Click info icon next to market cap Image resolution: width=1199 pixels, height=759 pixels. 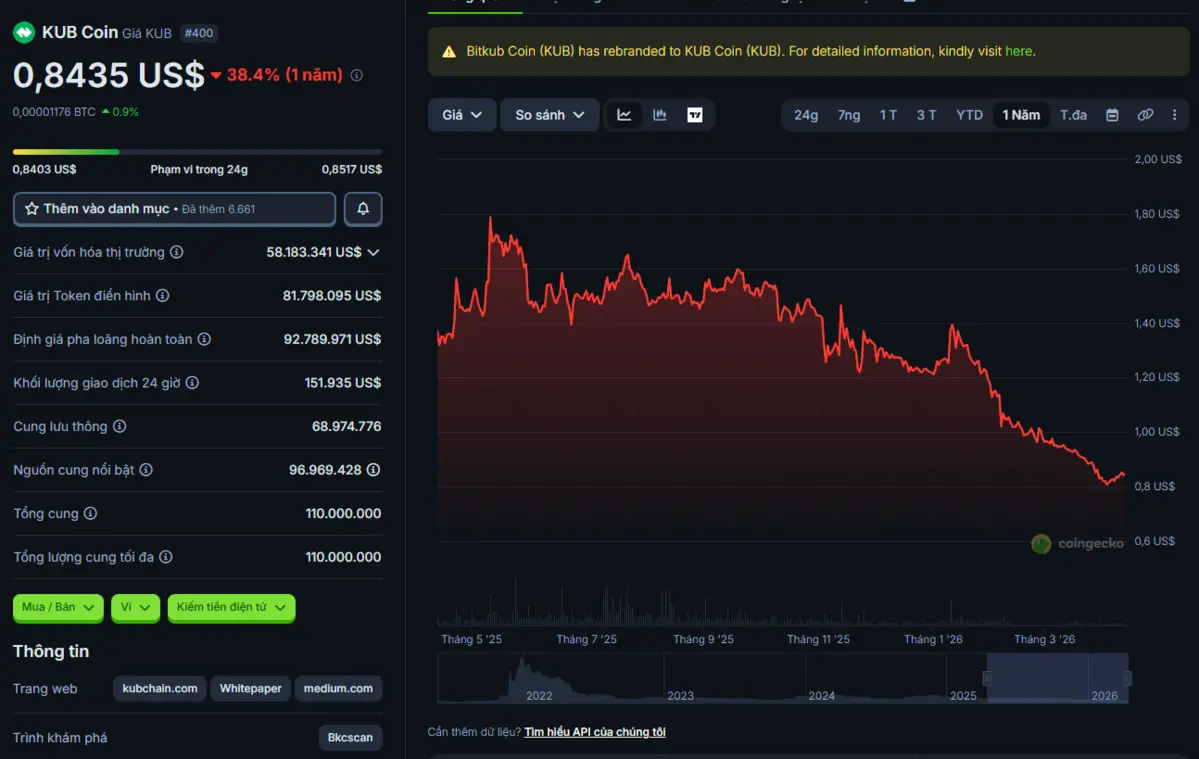coord(177,252)
